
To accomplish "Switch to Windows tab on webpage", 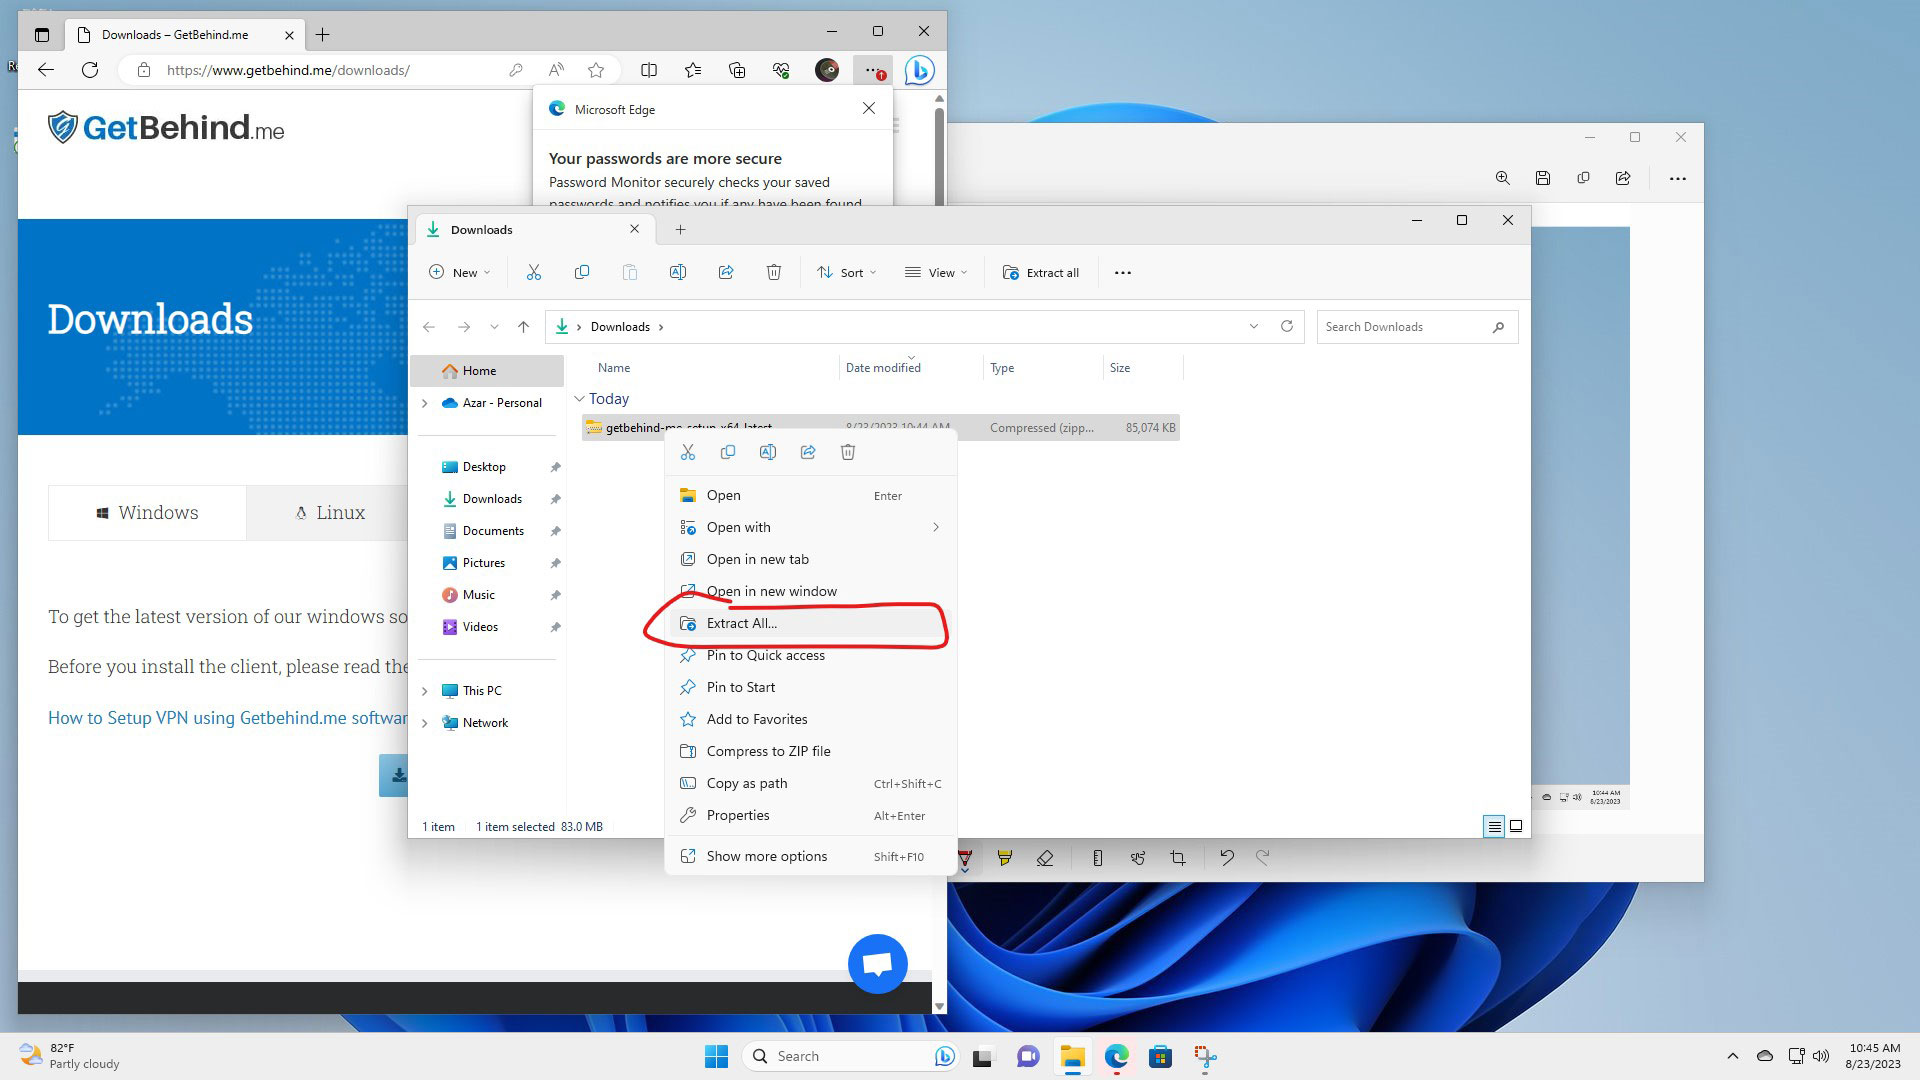I will click(147, 513).
